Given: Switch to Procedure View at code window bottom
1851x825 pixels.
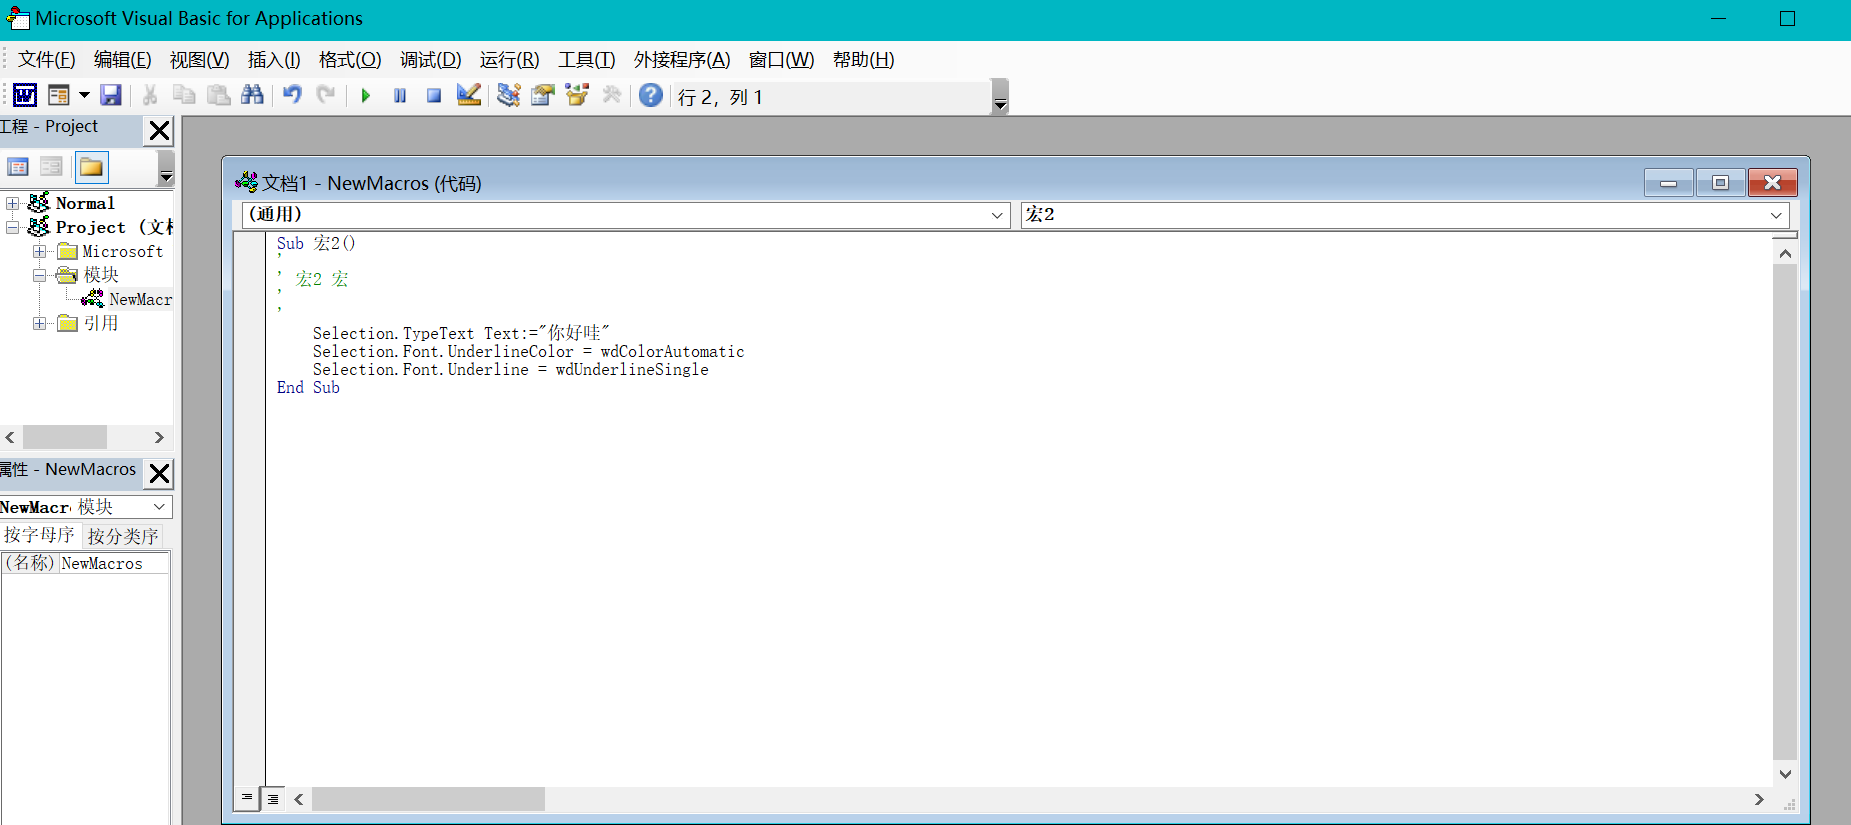Looking at the screenshot, I should click(x=246, y=798).
